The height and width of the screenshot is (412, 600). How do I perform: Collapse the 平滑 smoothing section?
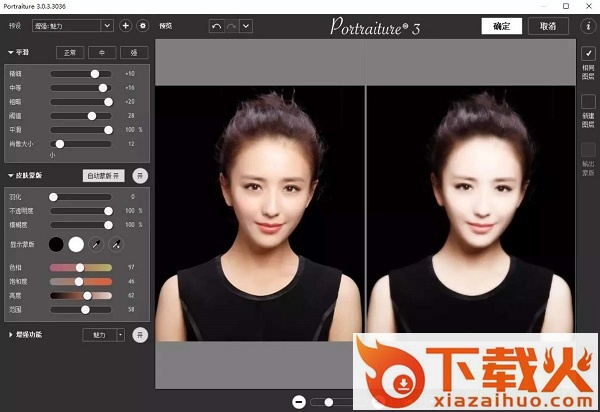11,52
